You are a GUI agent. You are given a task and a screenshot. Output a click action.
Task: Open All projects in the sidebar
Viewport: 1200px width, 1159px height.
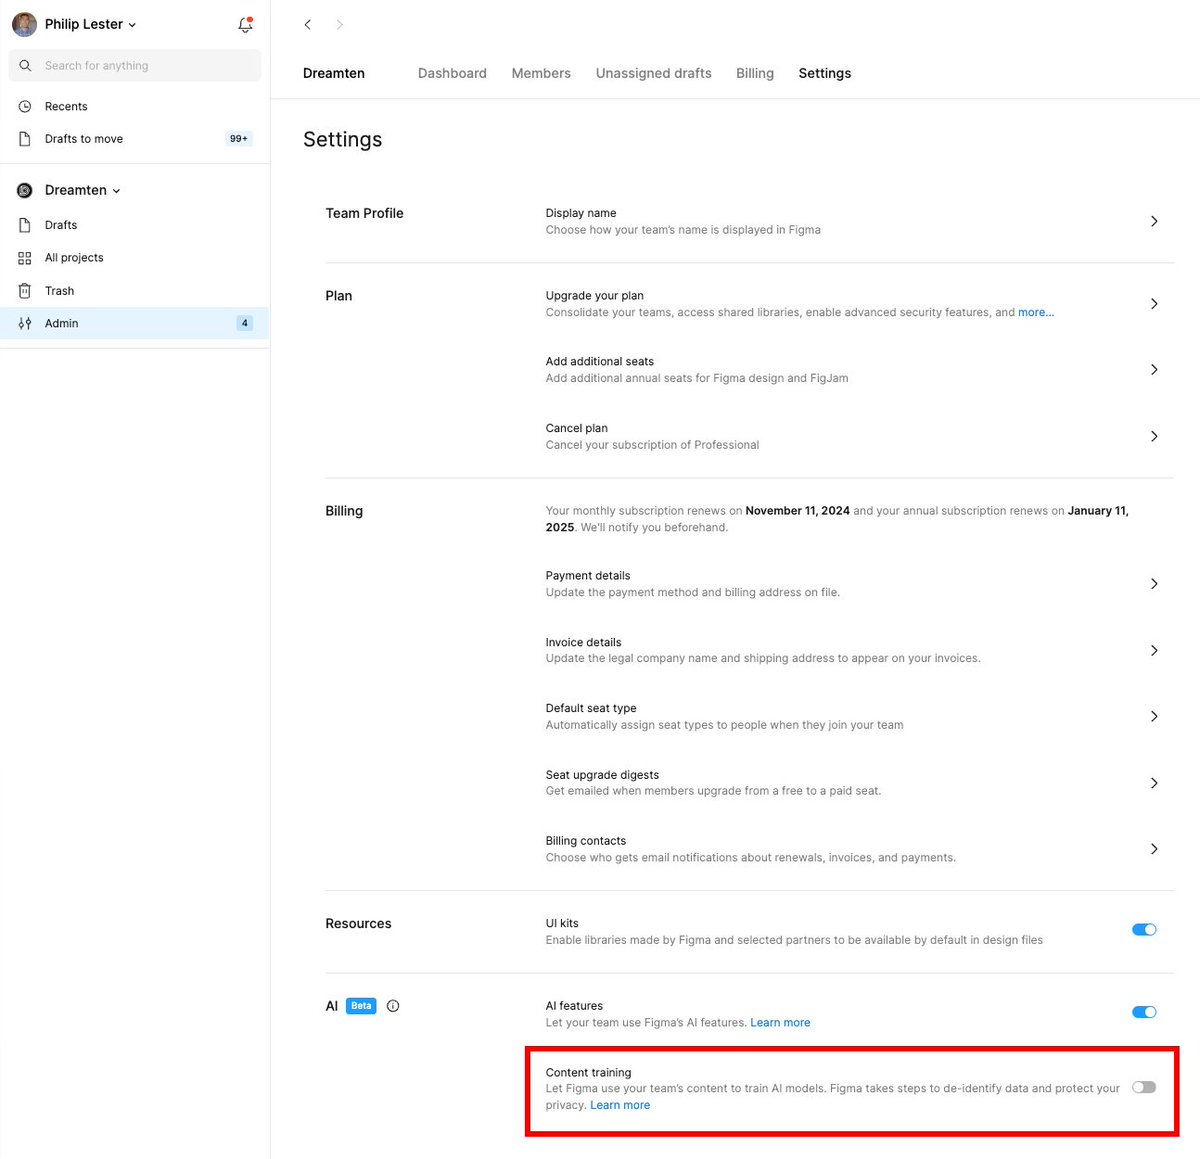coord(135,258)
